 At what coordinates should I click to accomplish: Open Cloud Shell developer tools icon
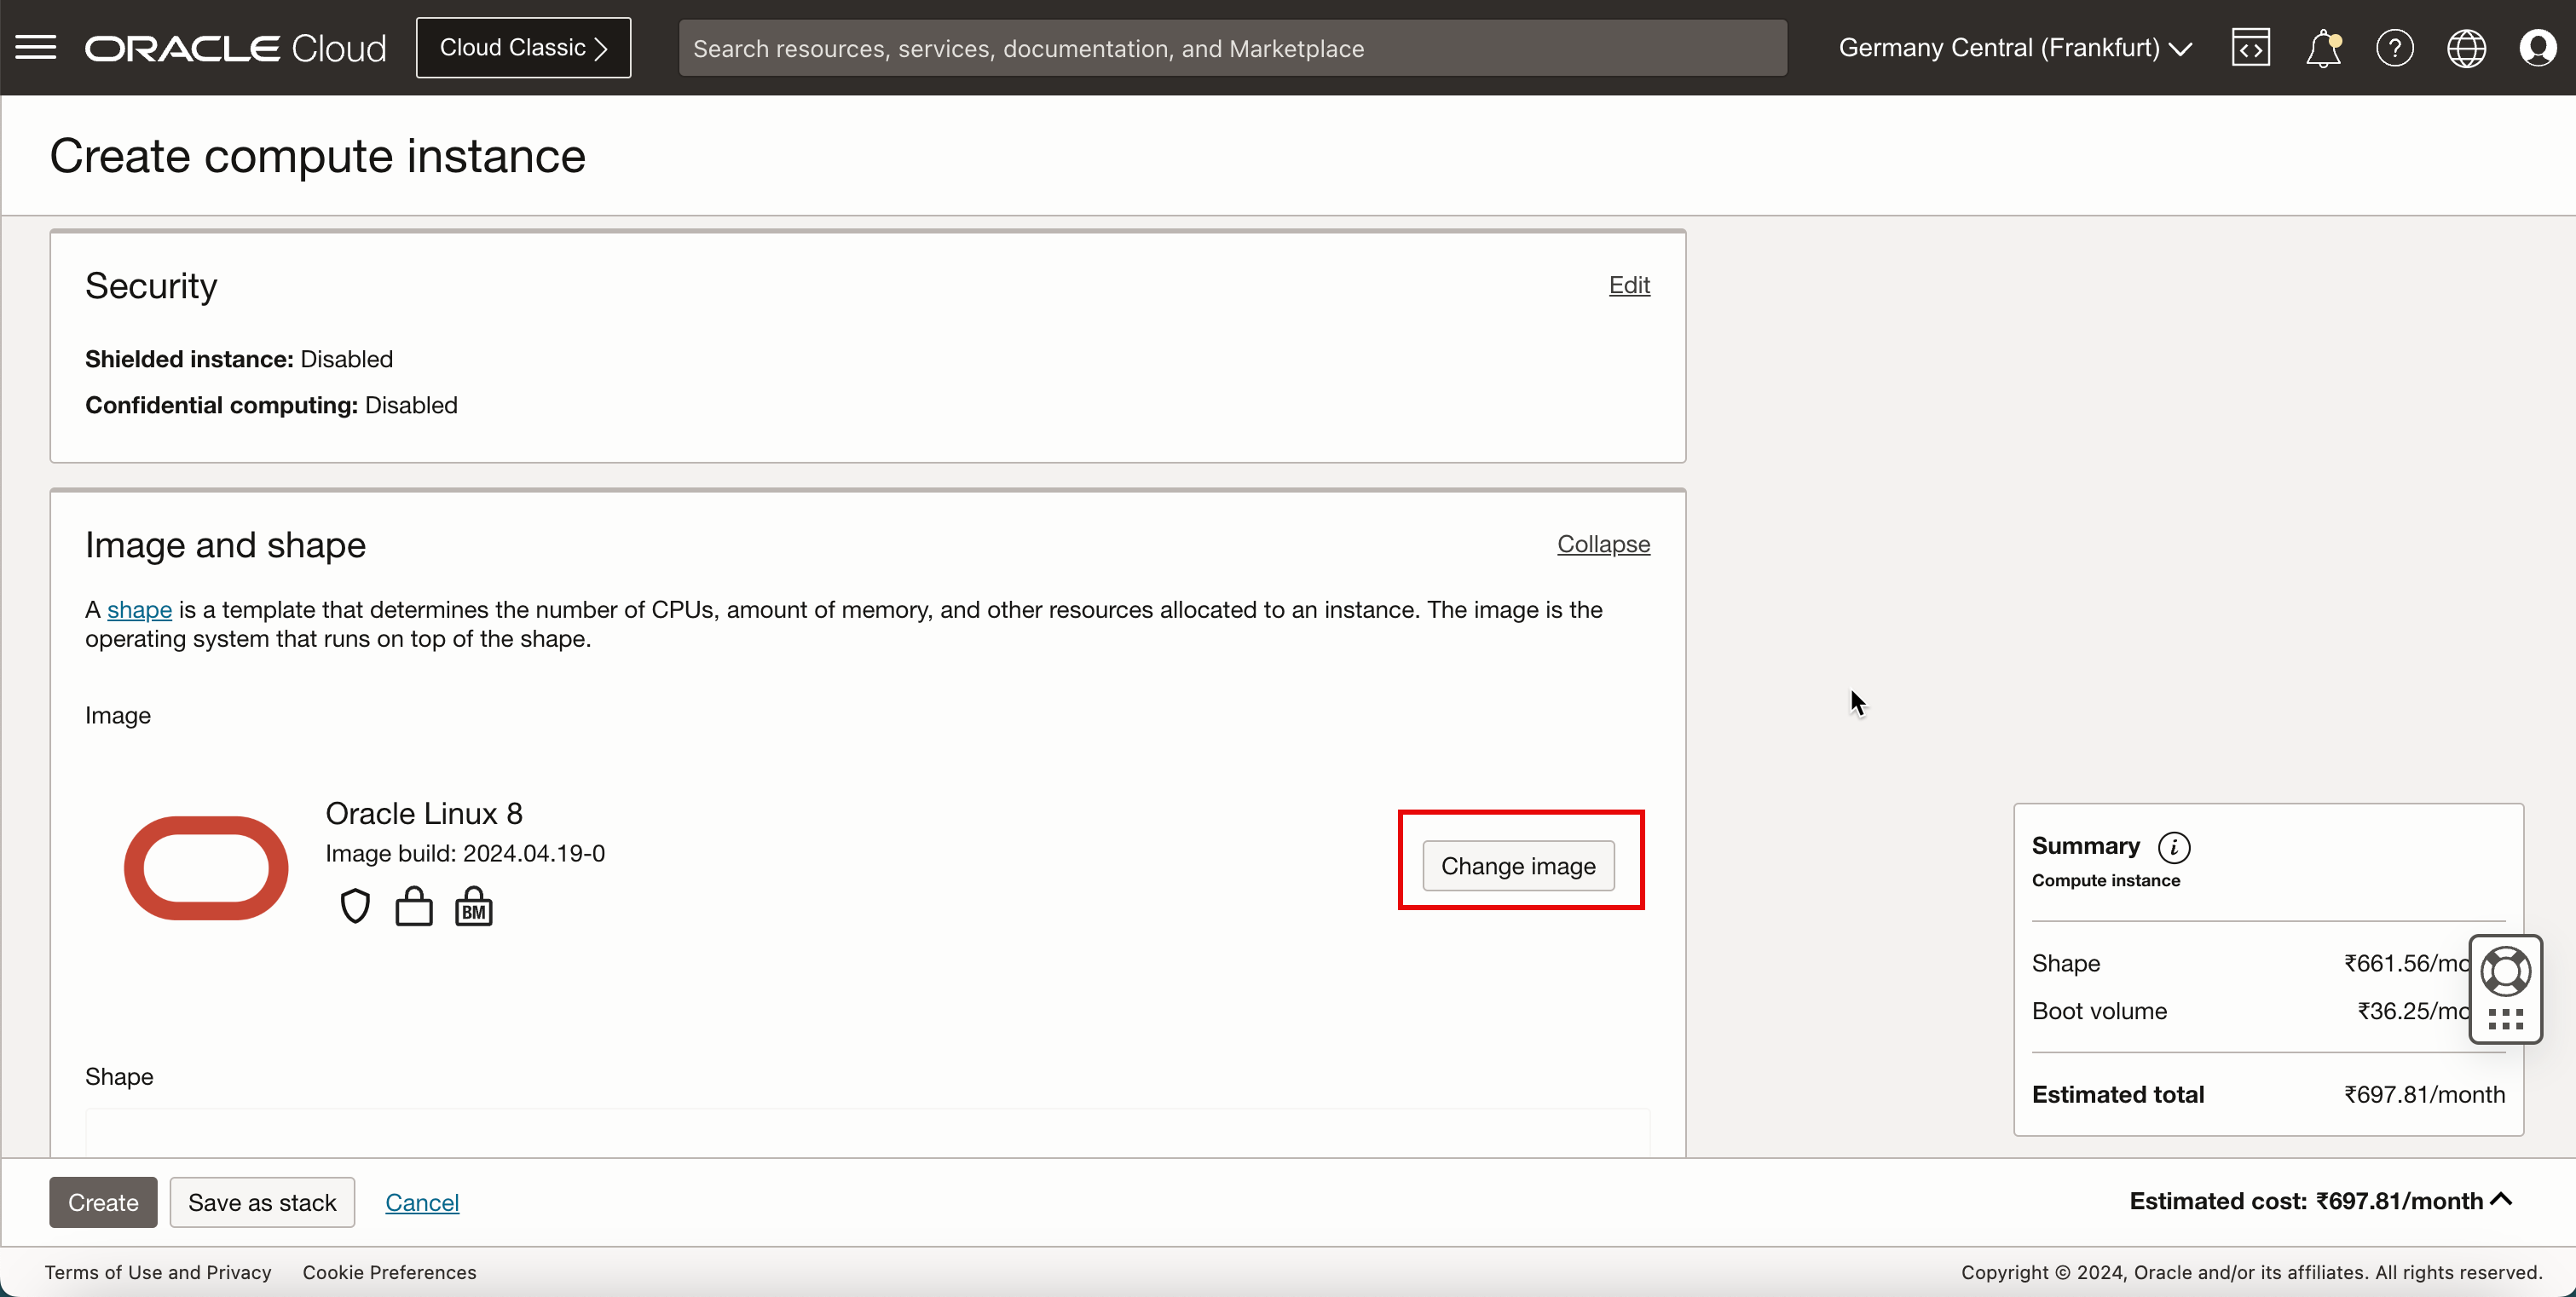point(2250,48)
